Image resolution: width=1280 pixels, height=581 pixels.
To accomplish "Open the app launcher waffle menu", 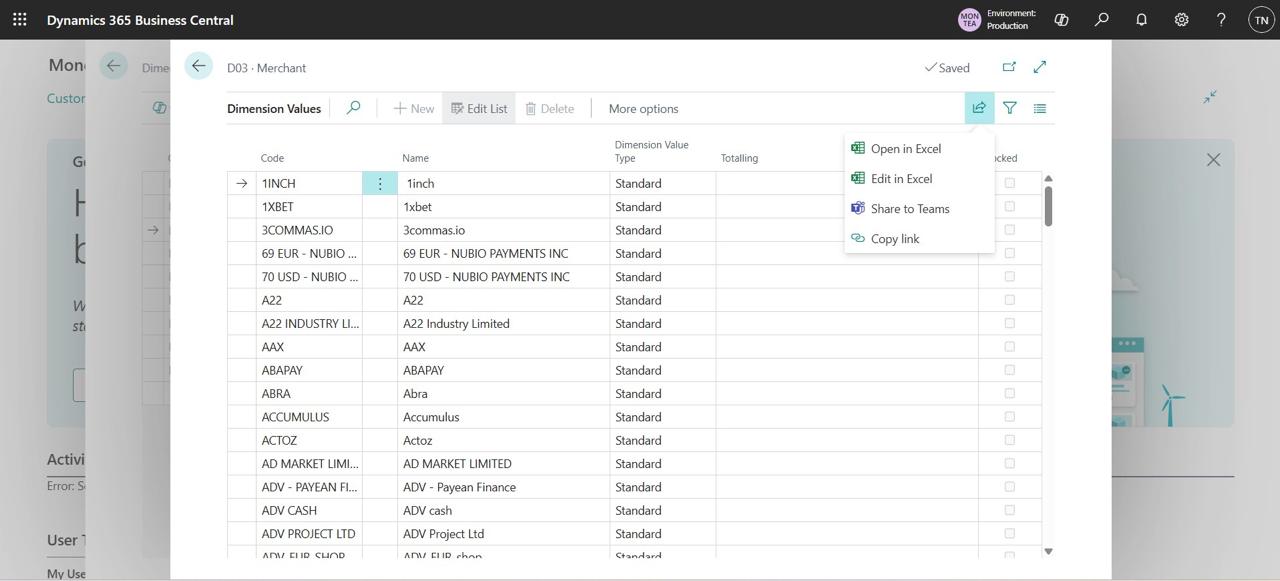I will [x=20, y=19].
